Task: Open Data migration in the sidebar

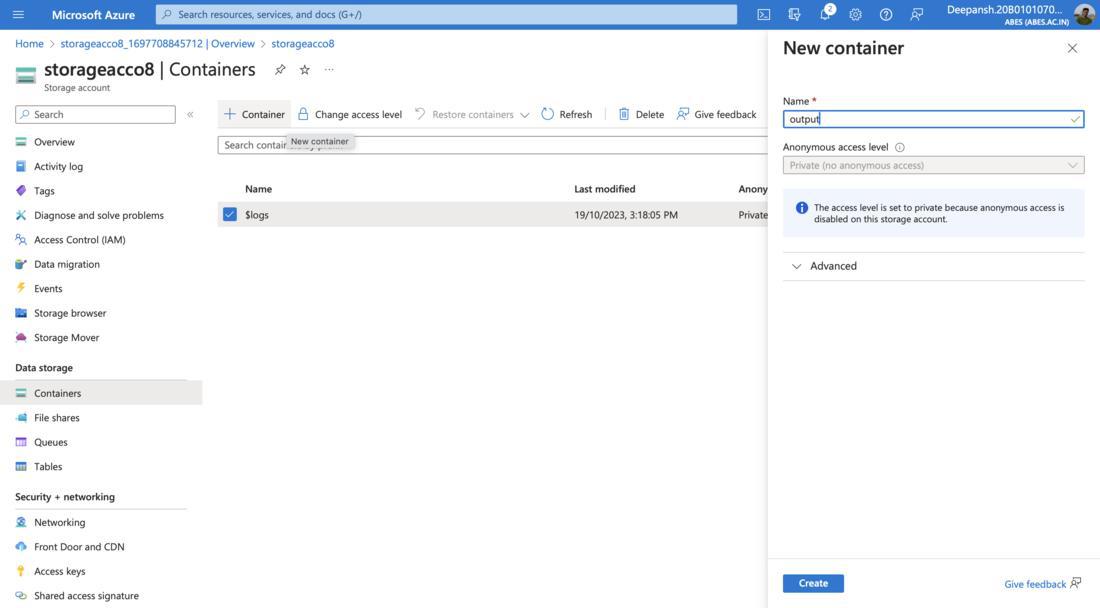Action: coord(67,264)
